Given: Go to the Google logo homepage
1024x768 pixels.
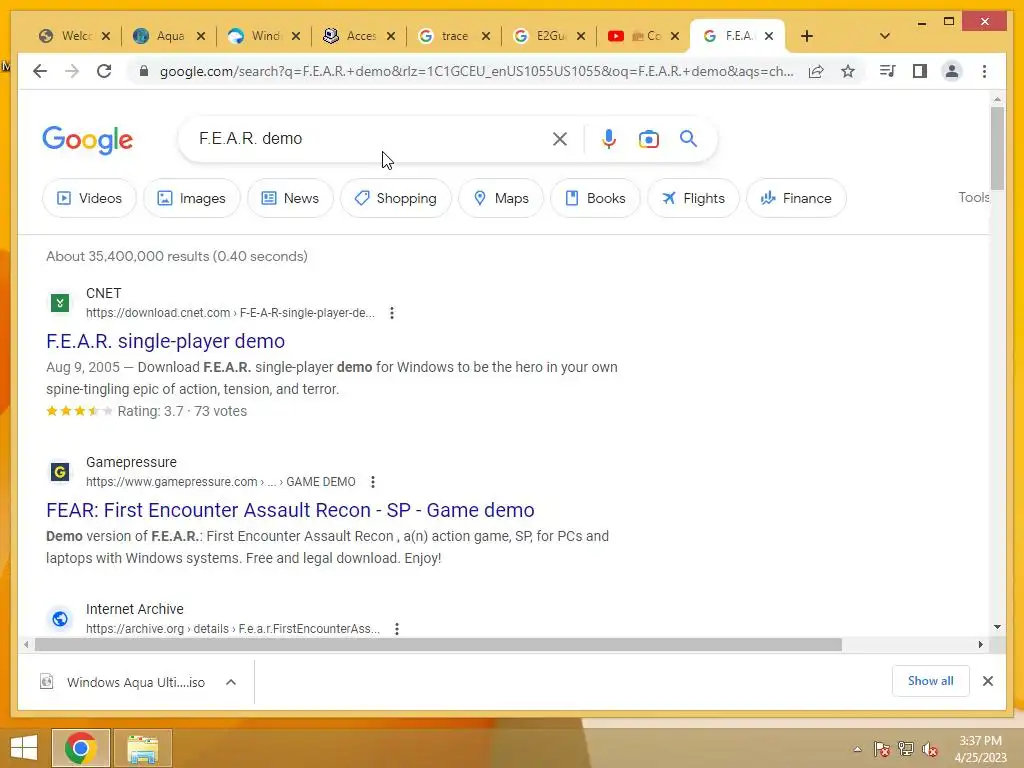Looking at the screenshot, I should pos(88,140).
